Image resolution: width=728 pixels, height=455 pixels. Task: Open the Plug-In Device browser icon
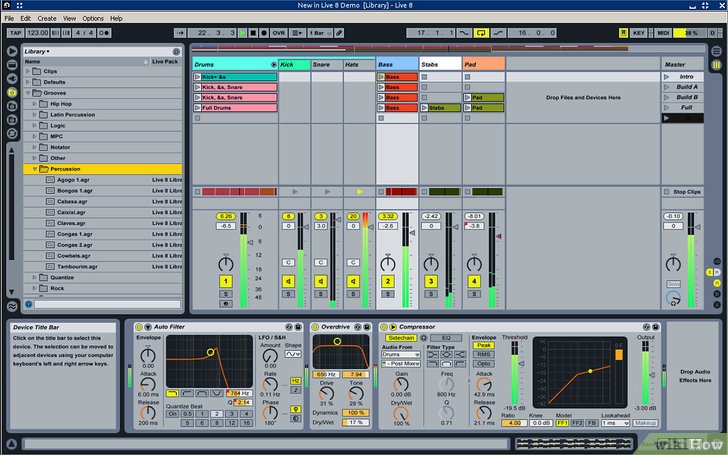point(12,78)
